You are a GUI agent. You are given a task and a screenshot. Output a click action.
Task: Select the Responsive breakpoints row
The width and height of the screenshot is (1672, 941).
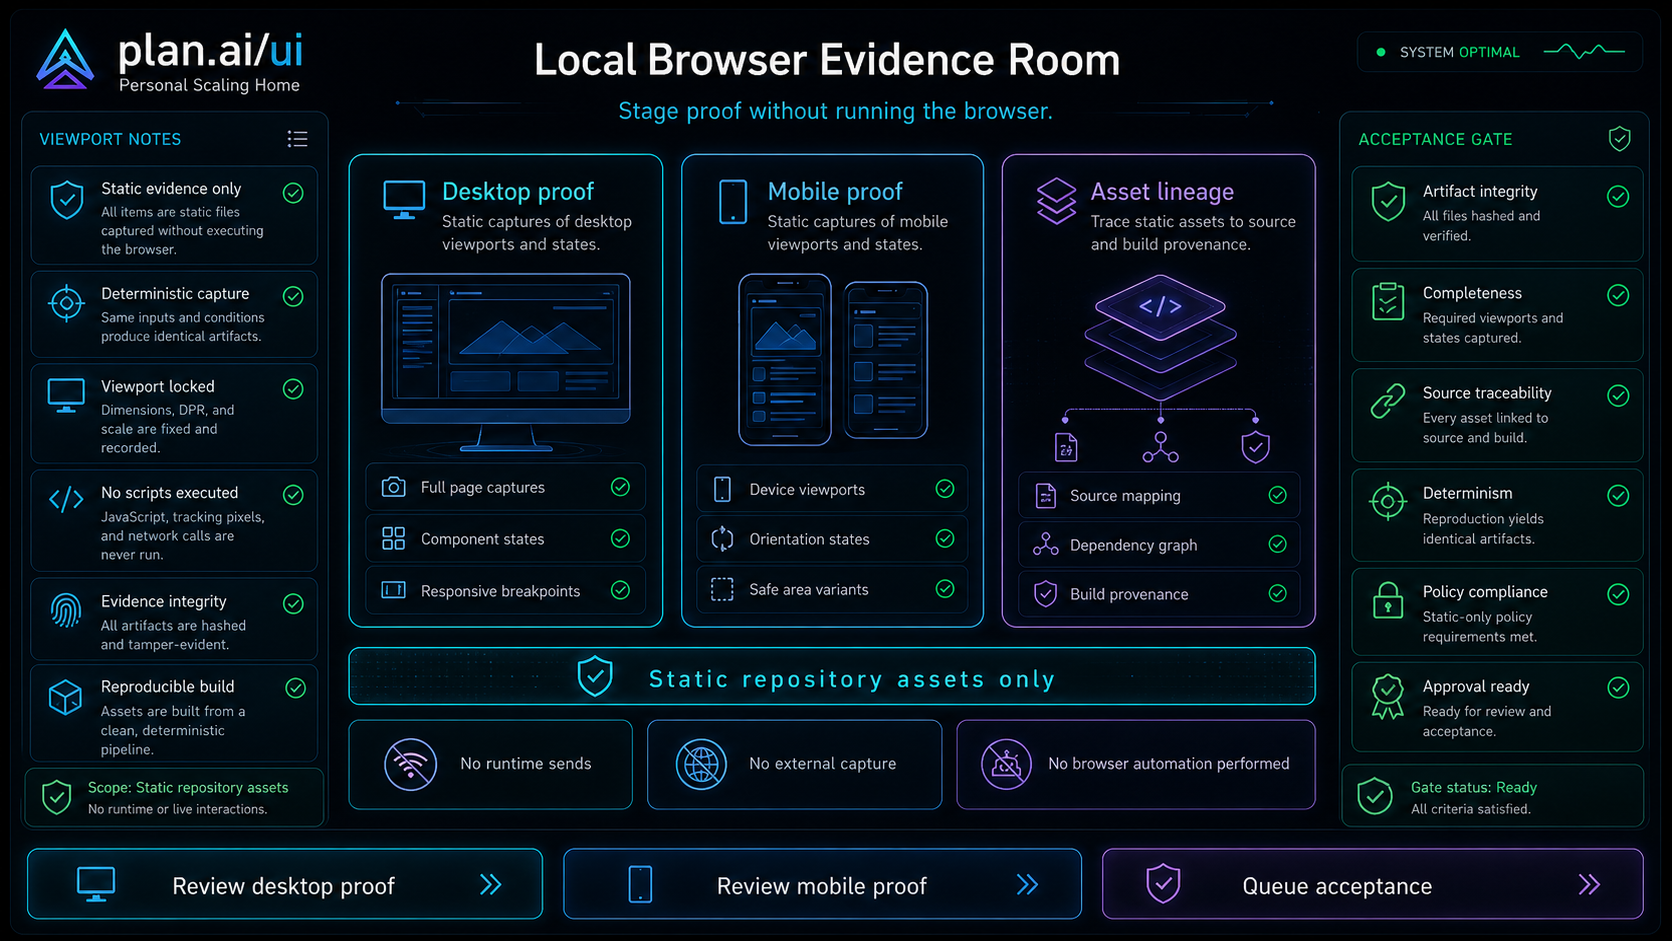tap(505, 590)
